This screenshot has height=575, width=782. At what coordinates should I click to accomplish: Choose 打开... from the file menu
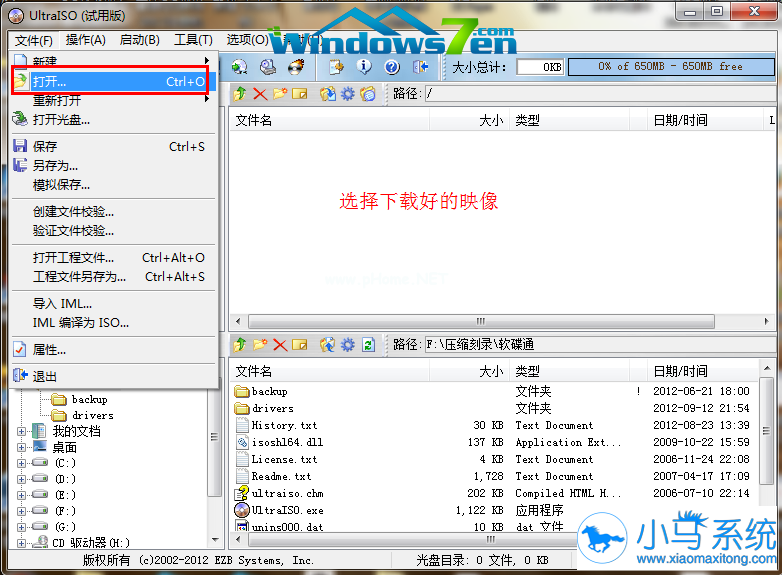[113, 81]
